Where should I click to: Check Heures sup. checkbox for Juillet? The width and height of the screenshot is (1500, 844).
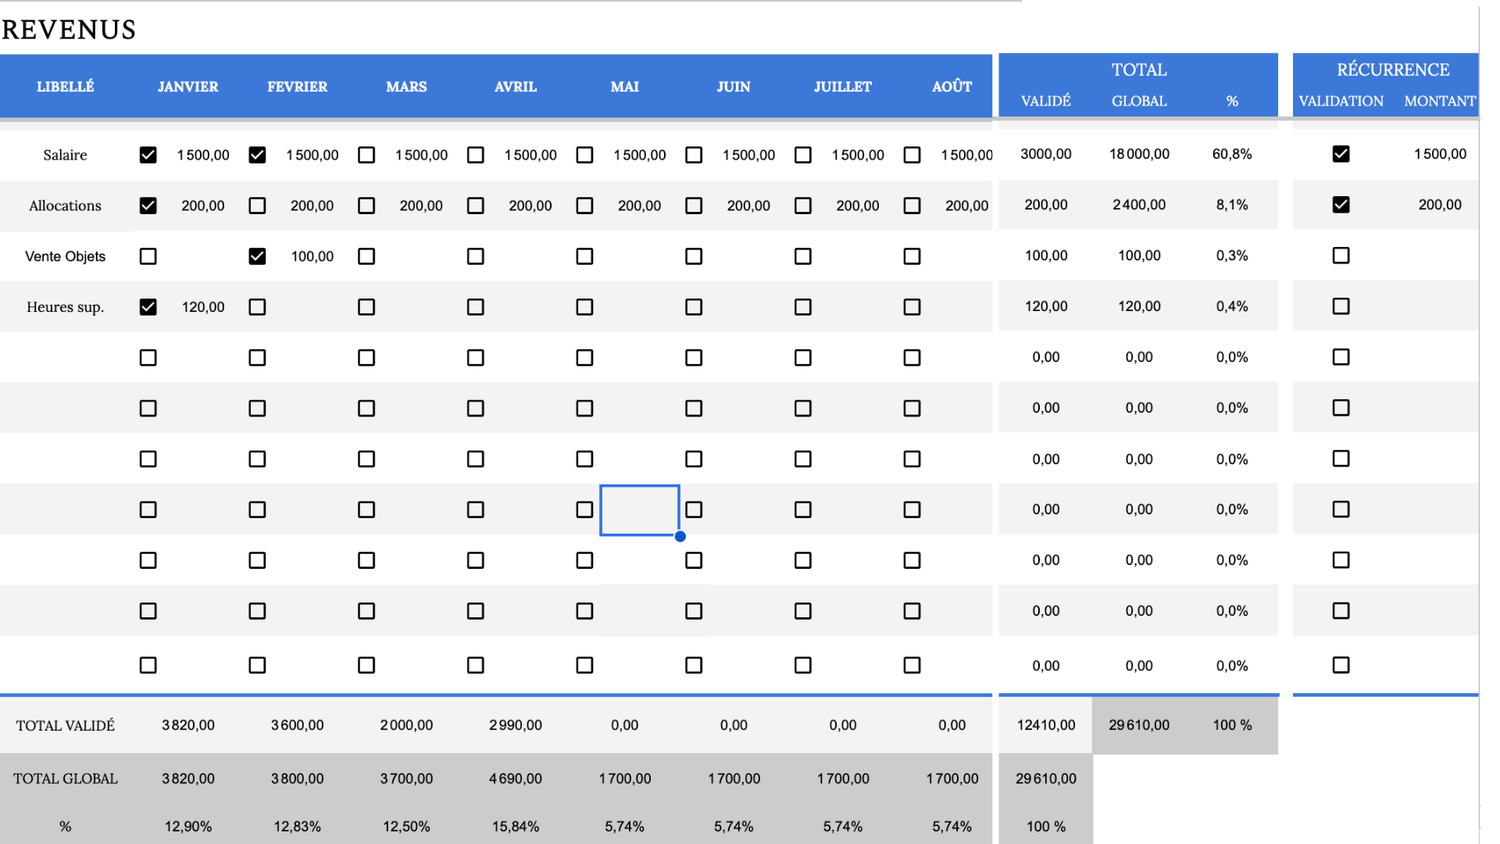pos(803,307)
